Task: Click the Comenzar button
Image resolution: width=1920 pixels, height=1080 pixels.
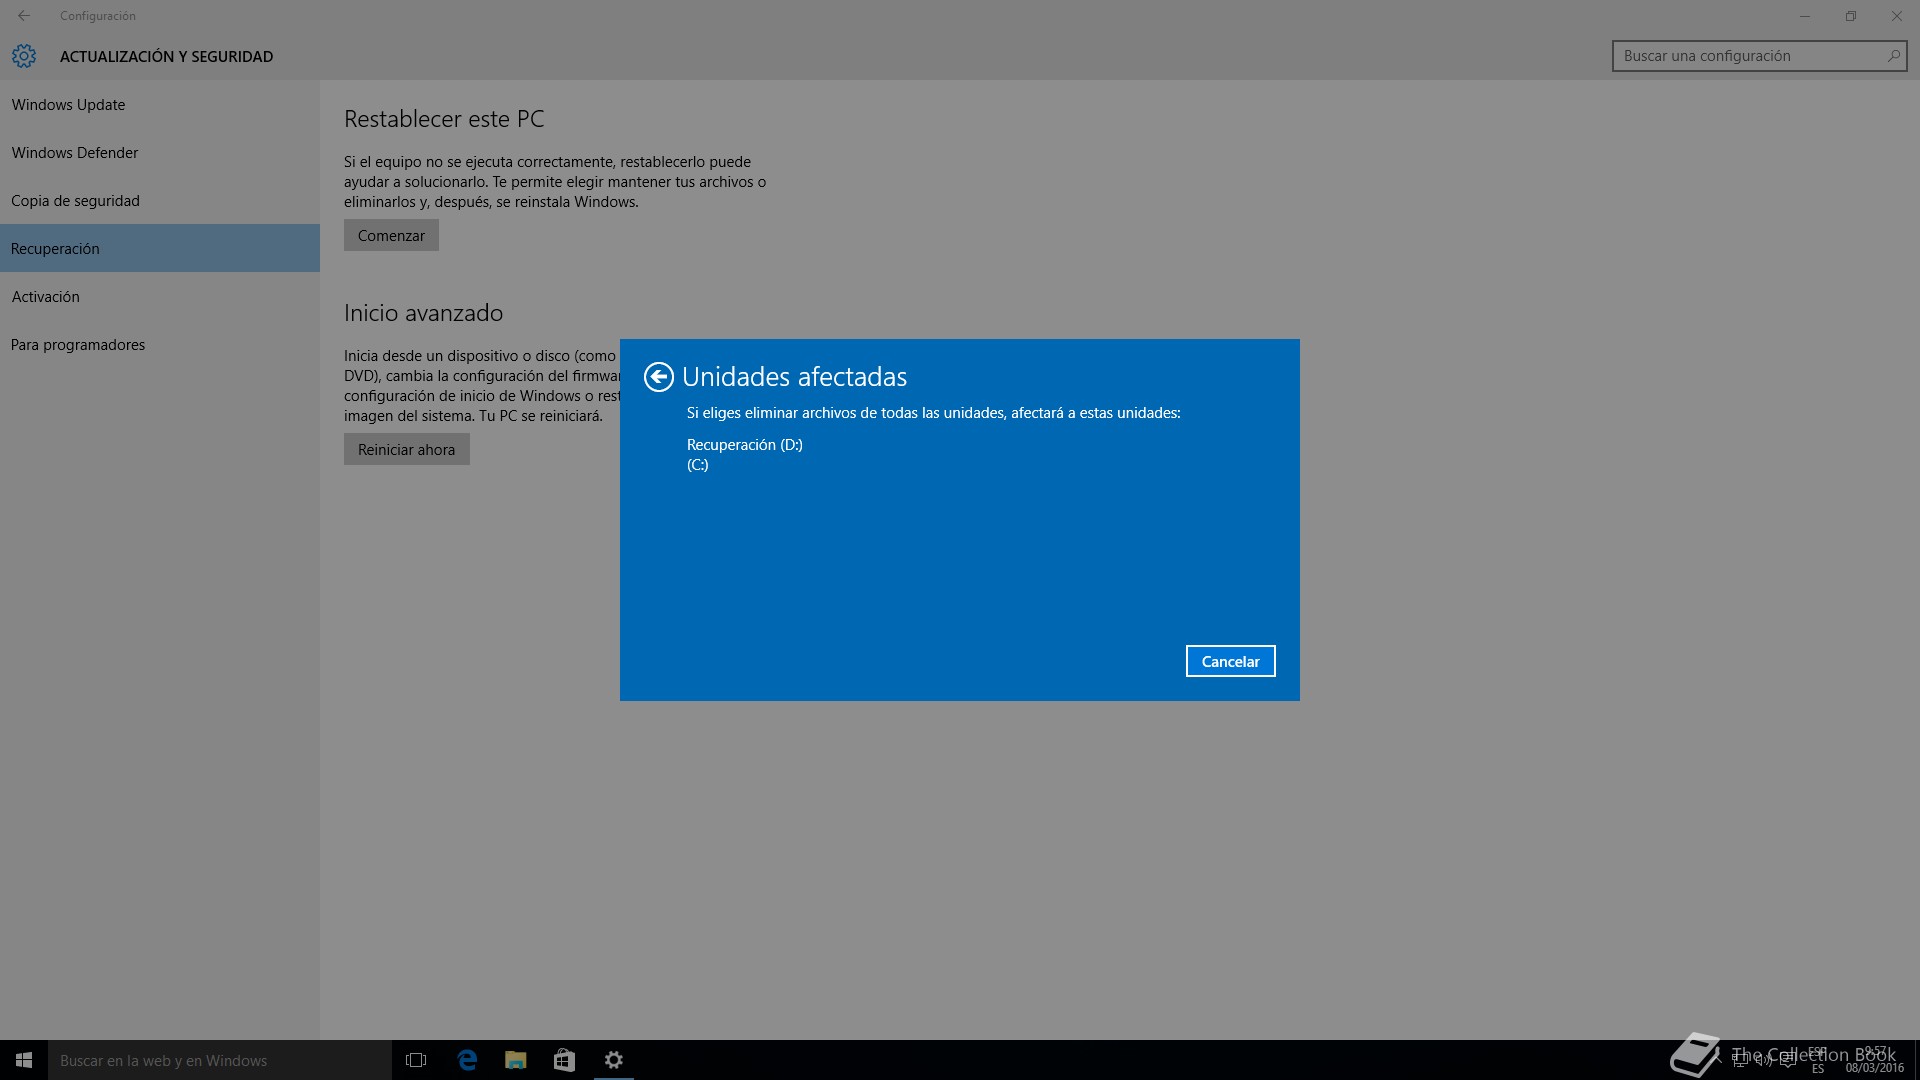Action: (391, 235)
